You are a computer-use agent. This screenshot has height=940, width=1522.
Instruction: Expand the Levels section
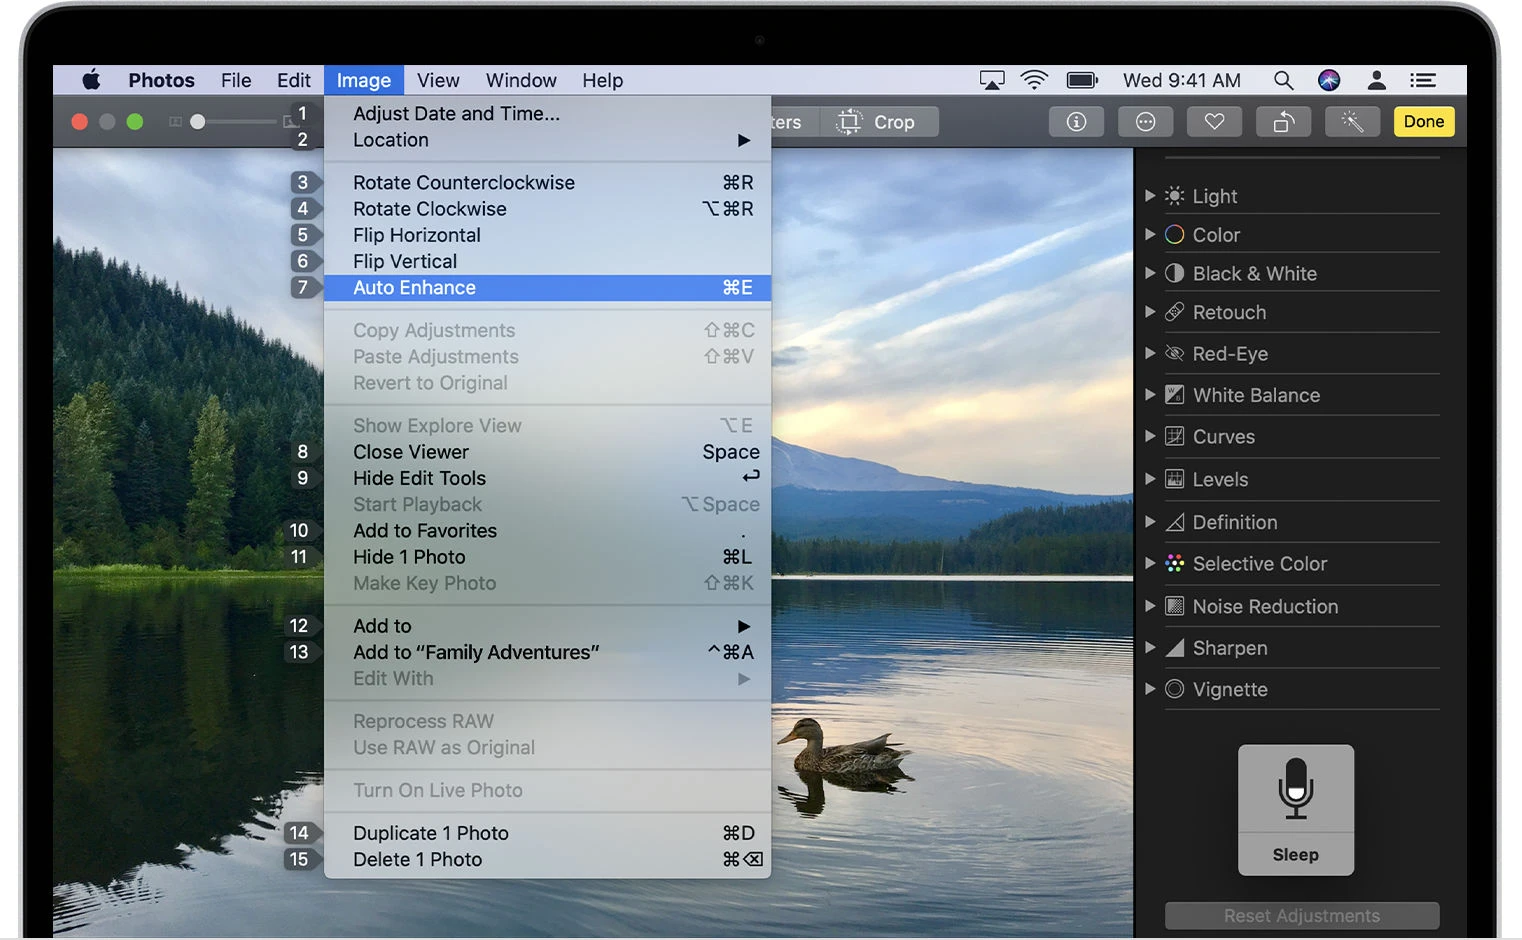click(x=1150, y=479)
